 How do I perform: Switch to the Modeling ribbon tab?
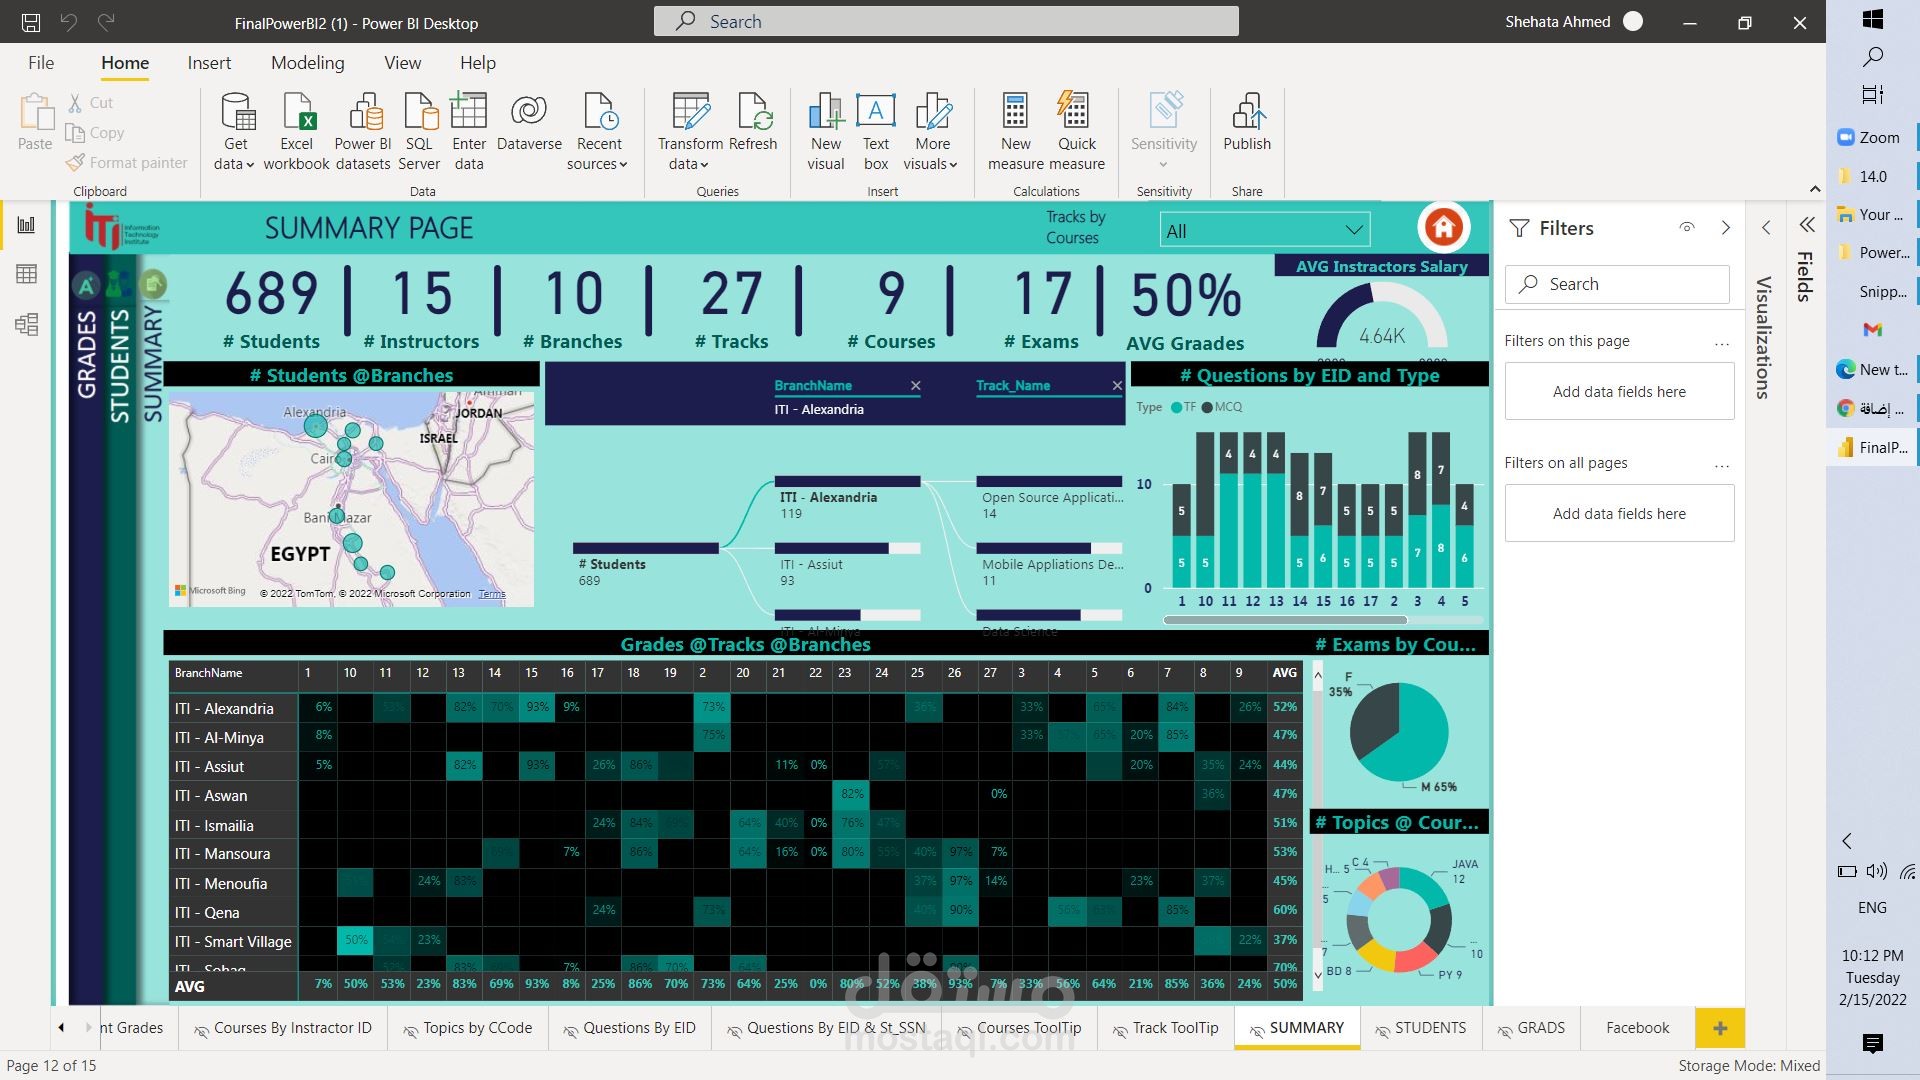tap(307, 63)
